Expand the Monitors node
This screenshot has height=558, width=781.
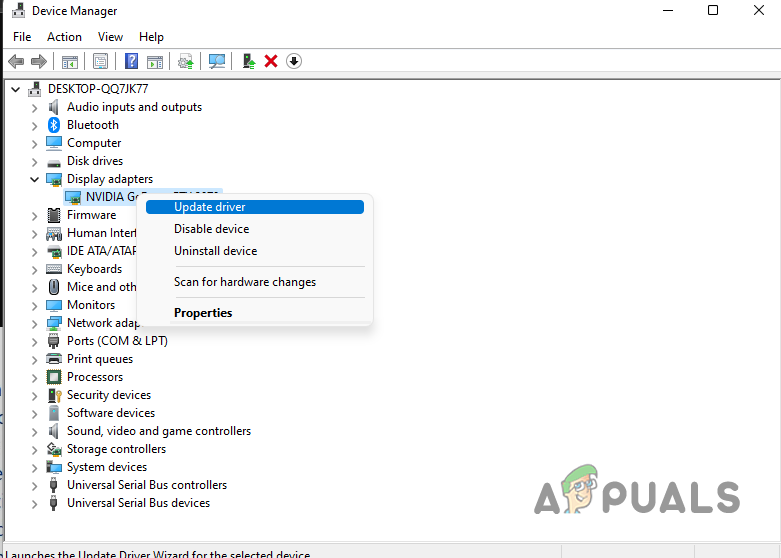coord(34,305)
